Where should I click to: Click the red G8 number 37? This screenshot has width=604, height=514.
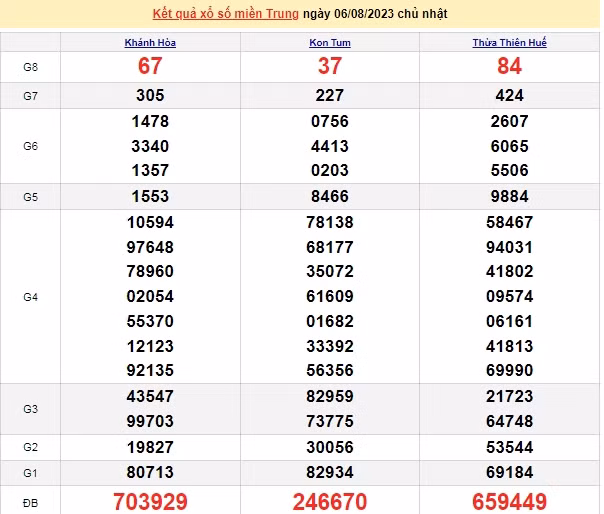click(x=329, y=66)
